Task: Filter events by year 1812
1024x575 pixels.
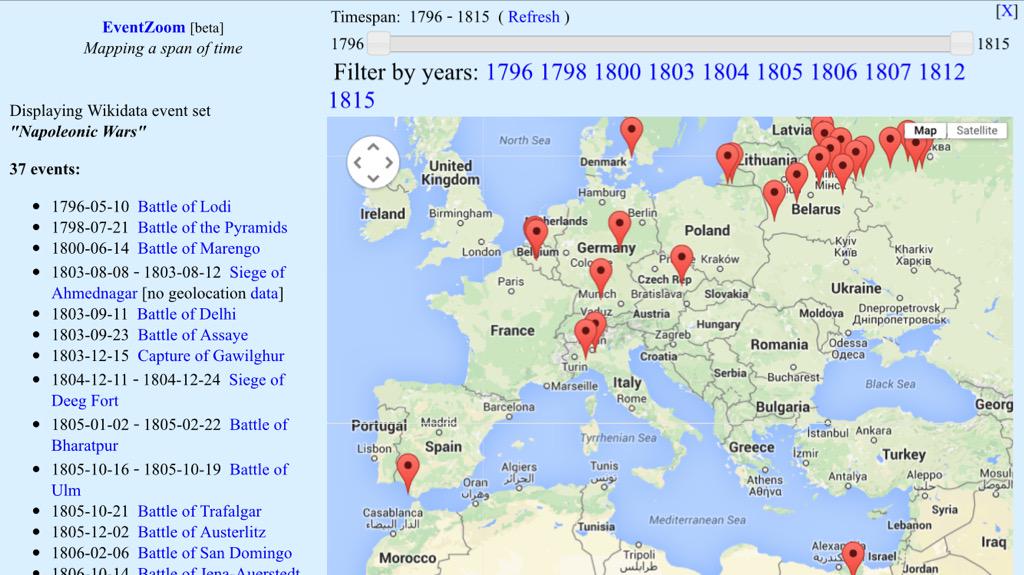Action: tap(941, 72)
